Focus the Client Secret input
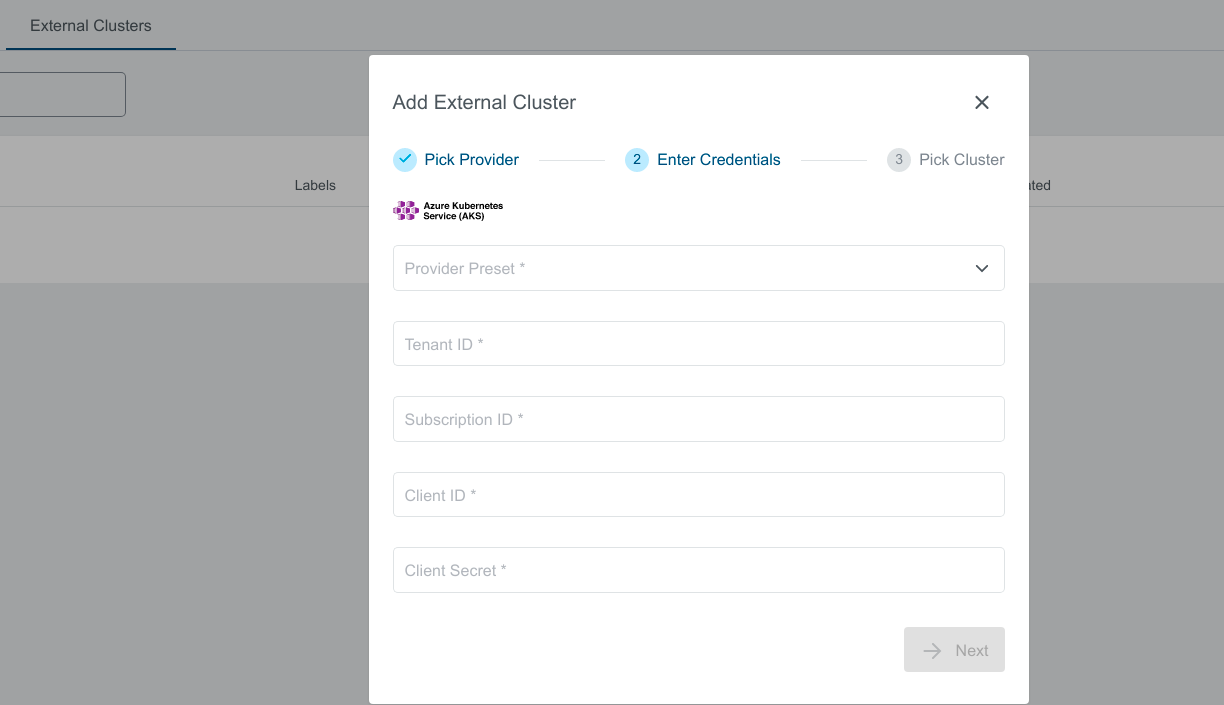This screenshot has width=1224, height=705. pyautogui.click(x=698, y=570)
